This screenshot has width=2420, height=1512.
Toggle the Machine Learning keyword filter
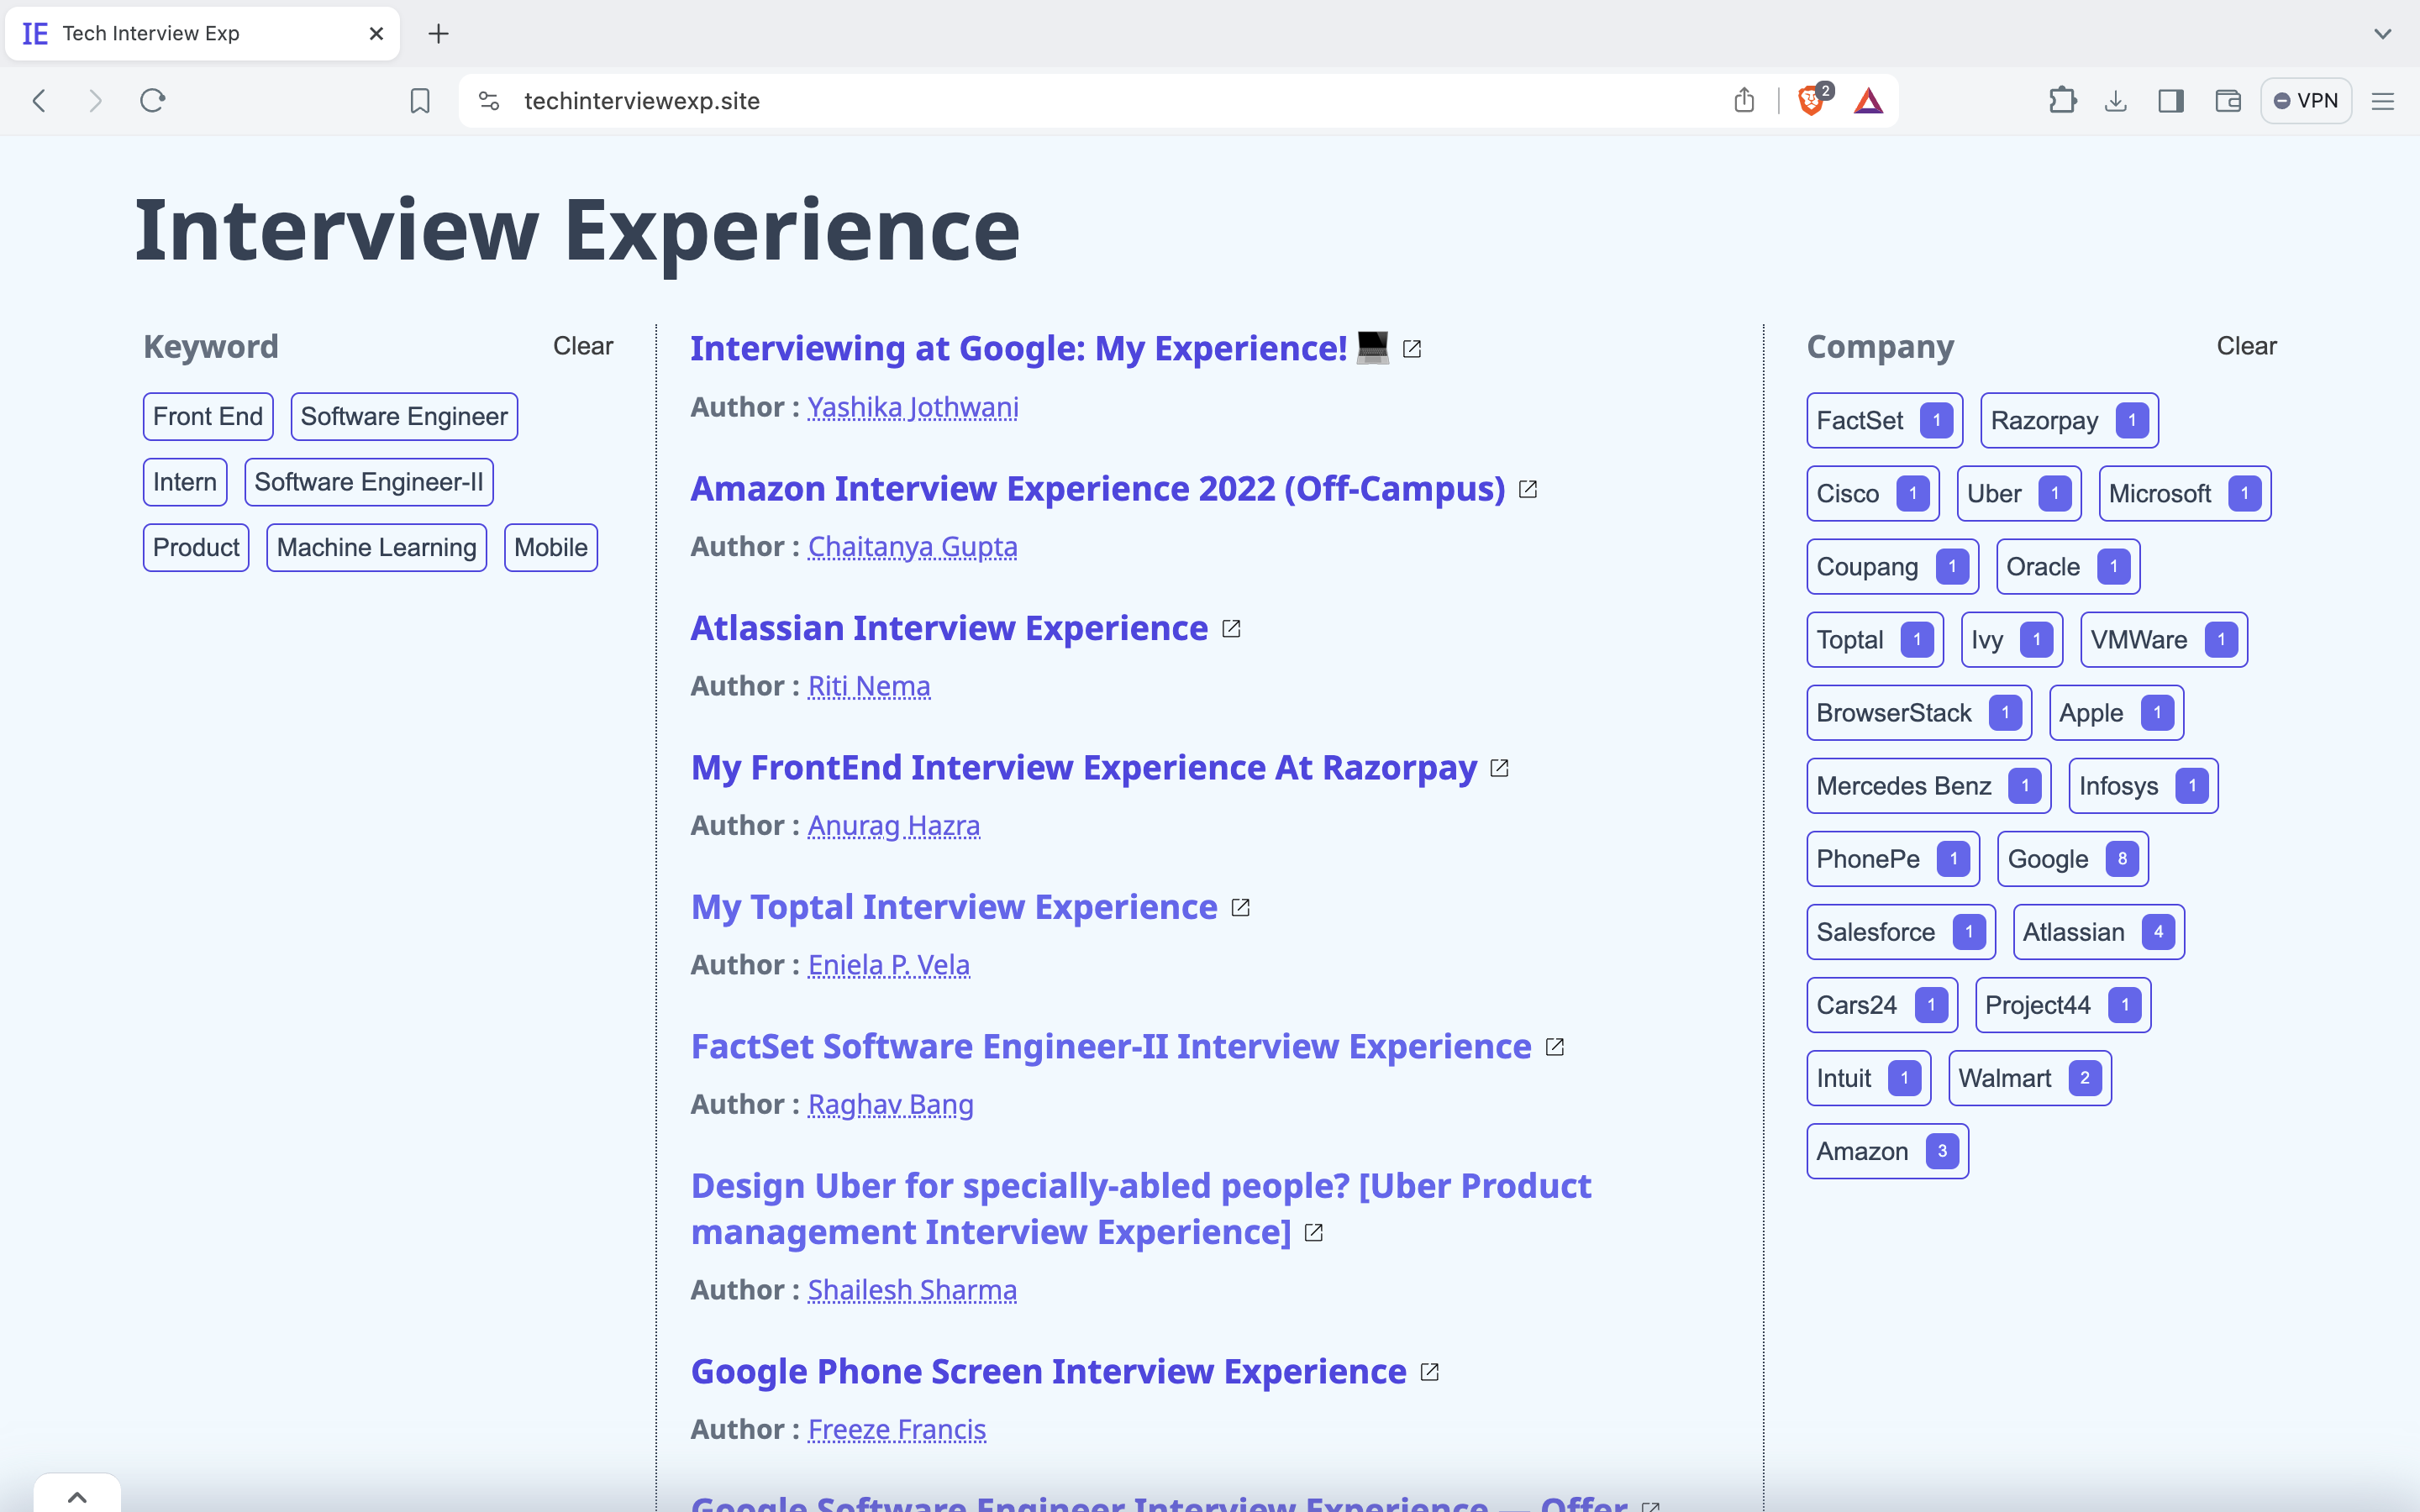click(377, 548)
